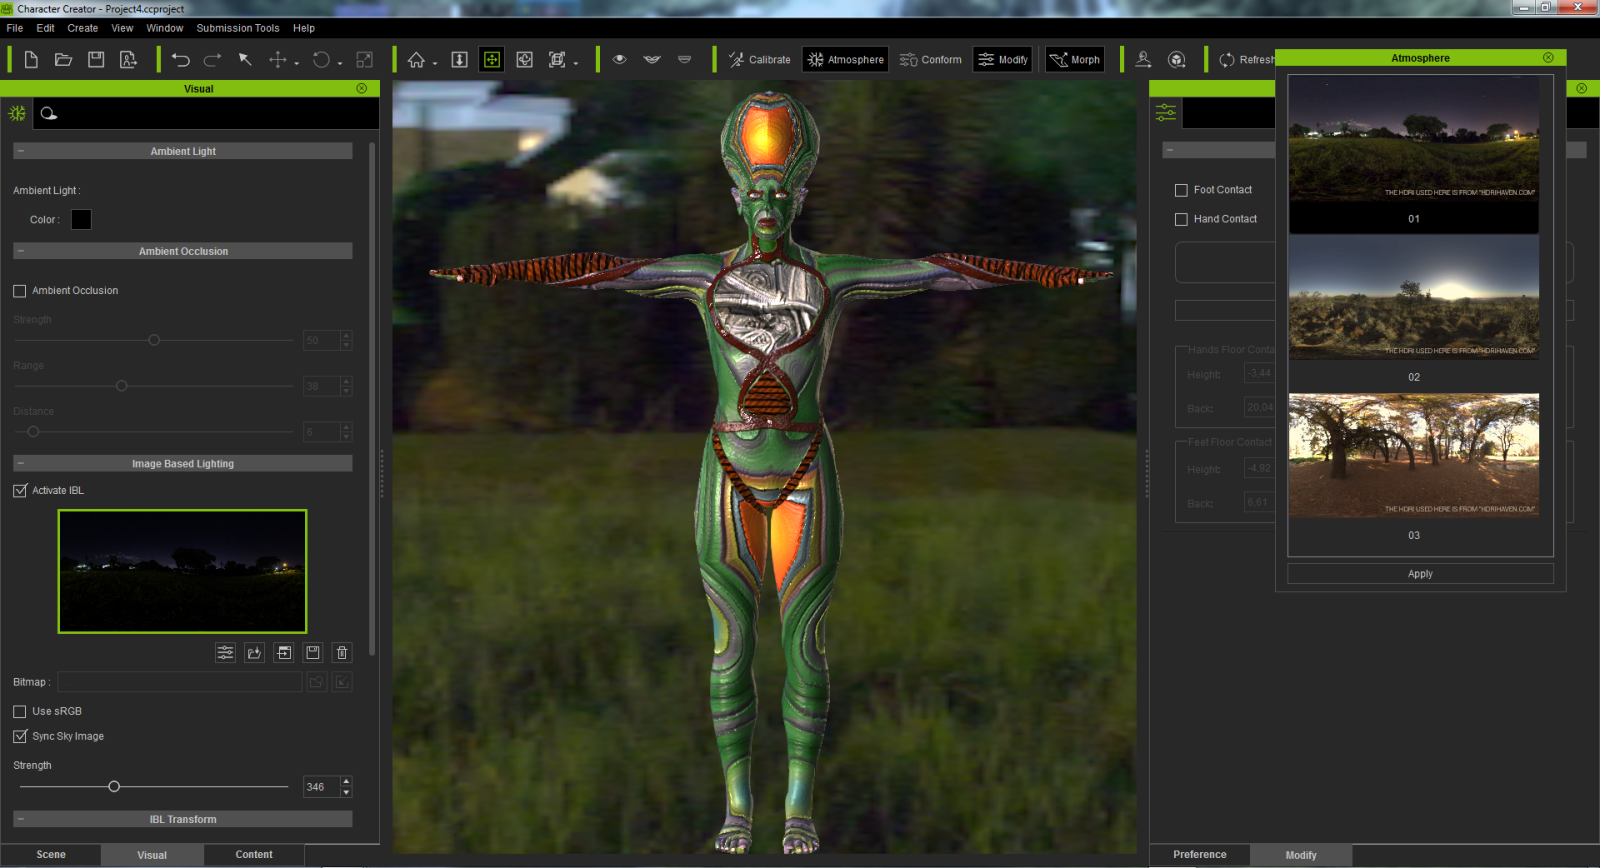Image resolution: width=1600 pixels, height=868 pixels.
Task: Open a project with the folder icon
Action: [x=63, y=60]
